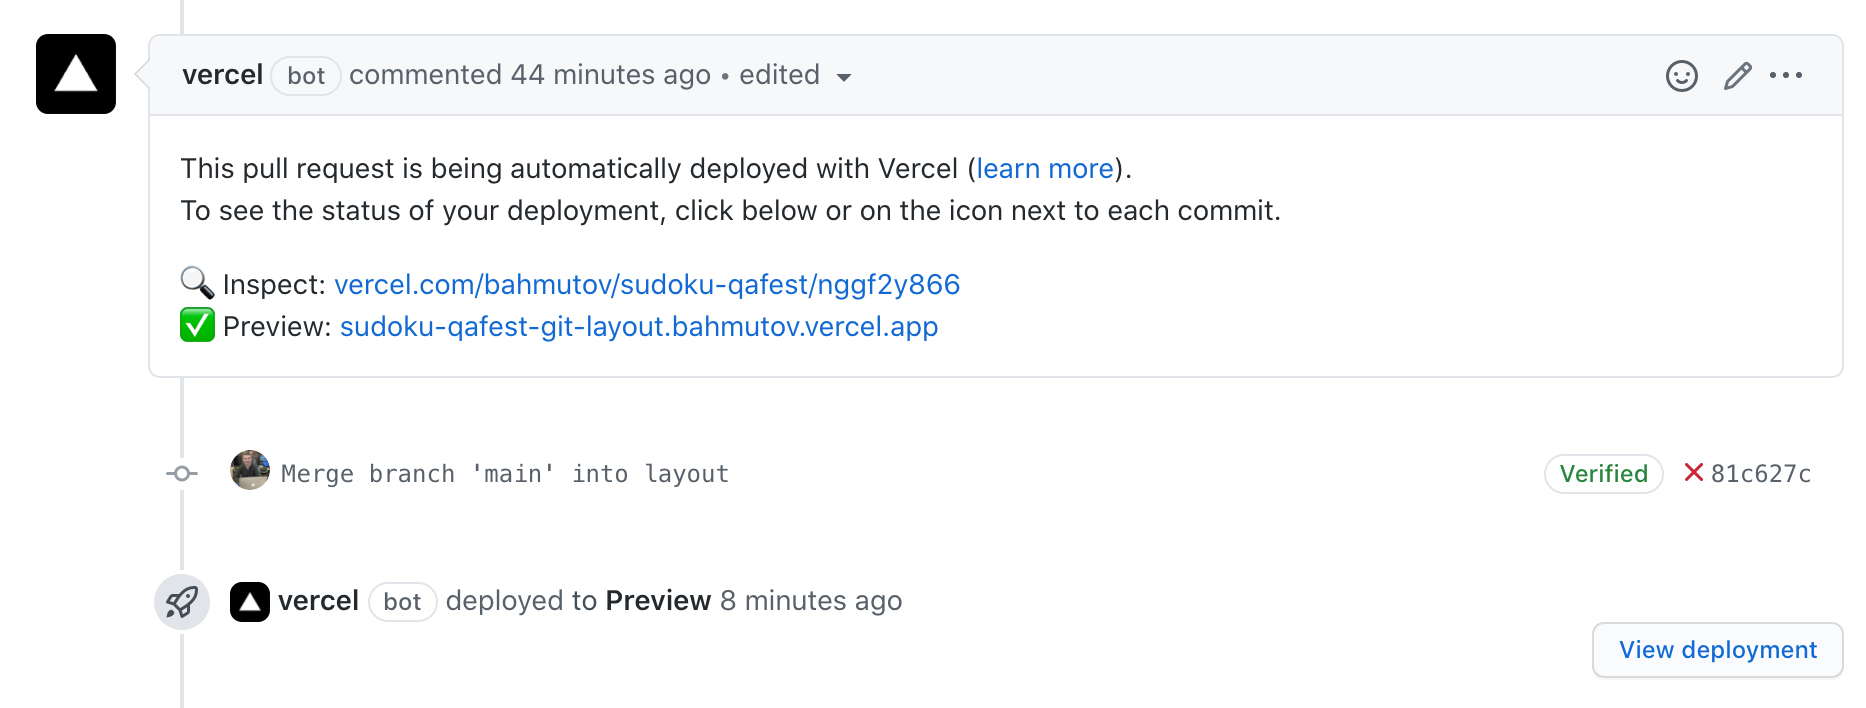Open the sudoku-qafest Preview app link
Screen dimensions: 1866x708
638,326
